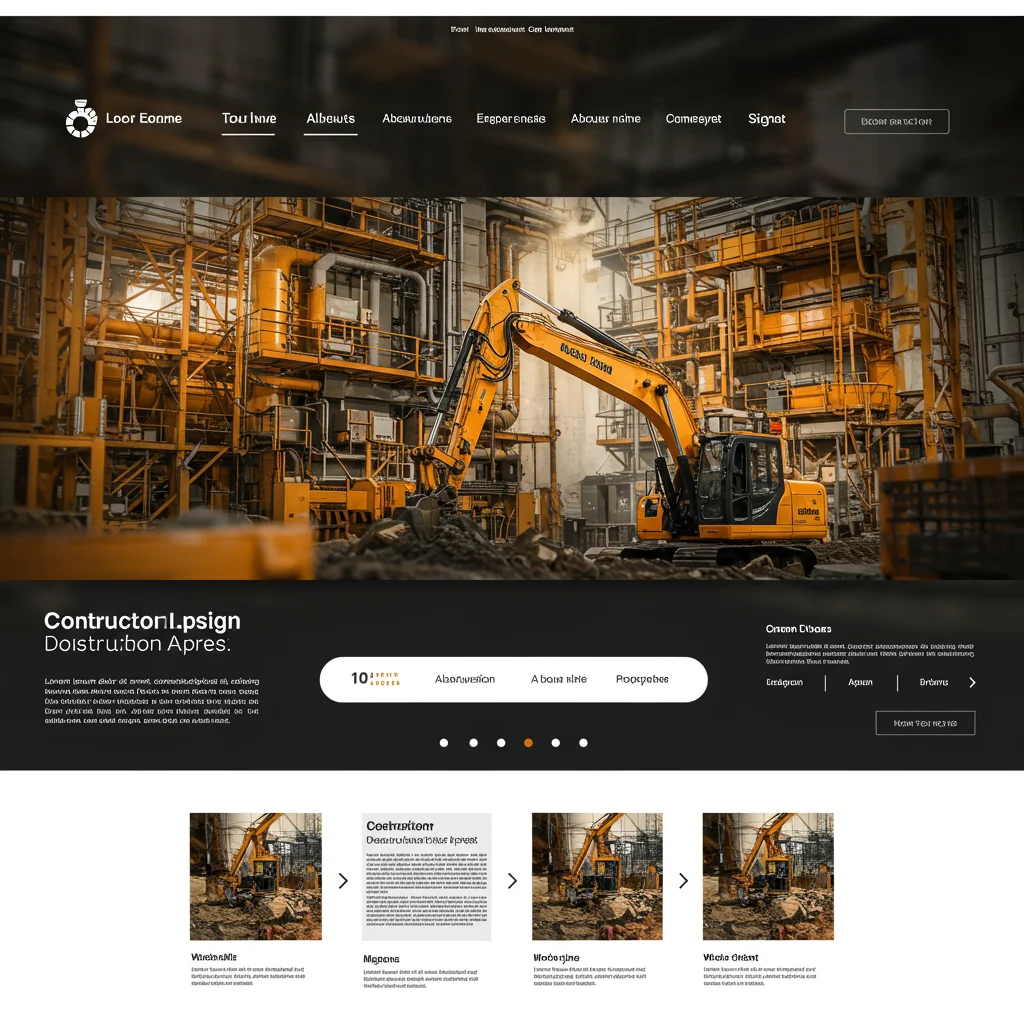Click the 'Apren' link under 'Oraen Dibers'

[860, 683]
